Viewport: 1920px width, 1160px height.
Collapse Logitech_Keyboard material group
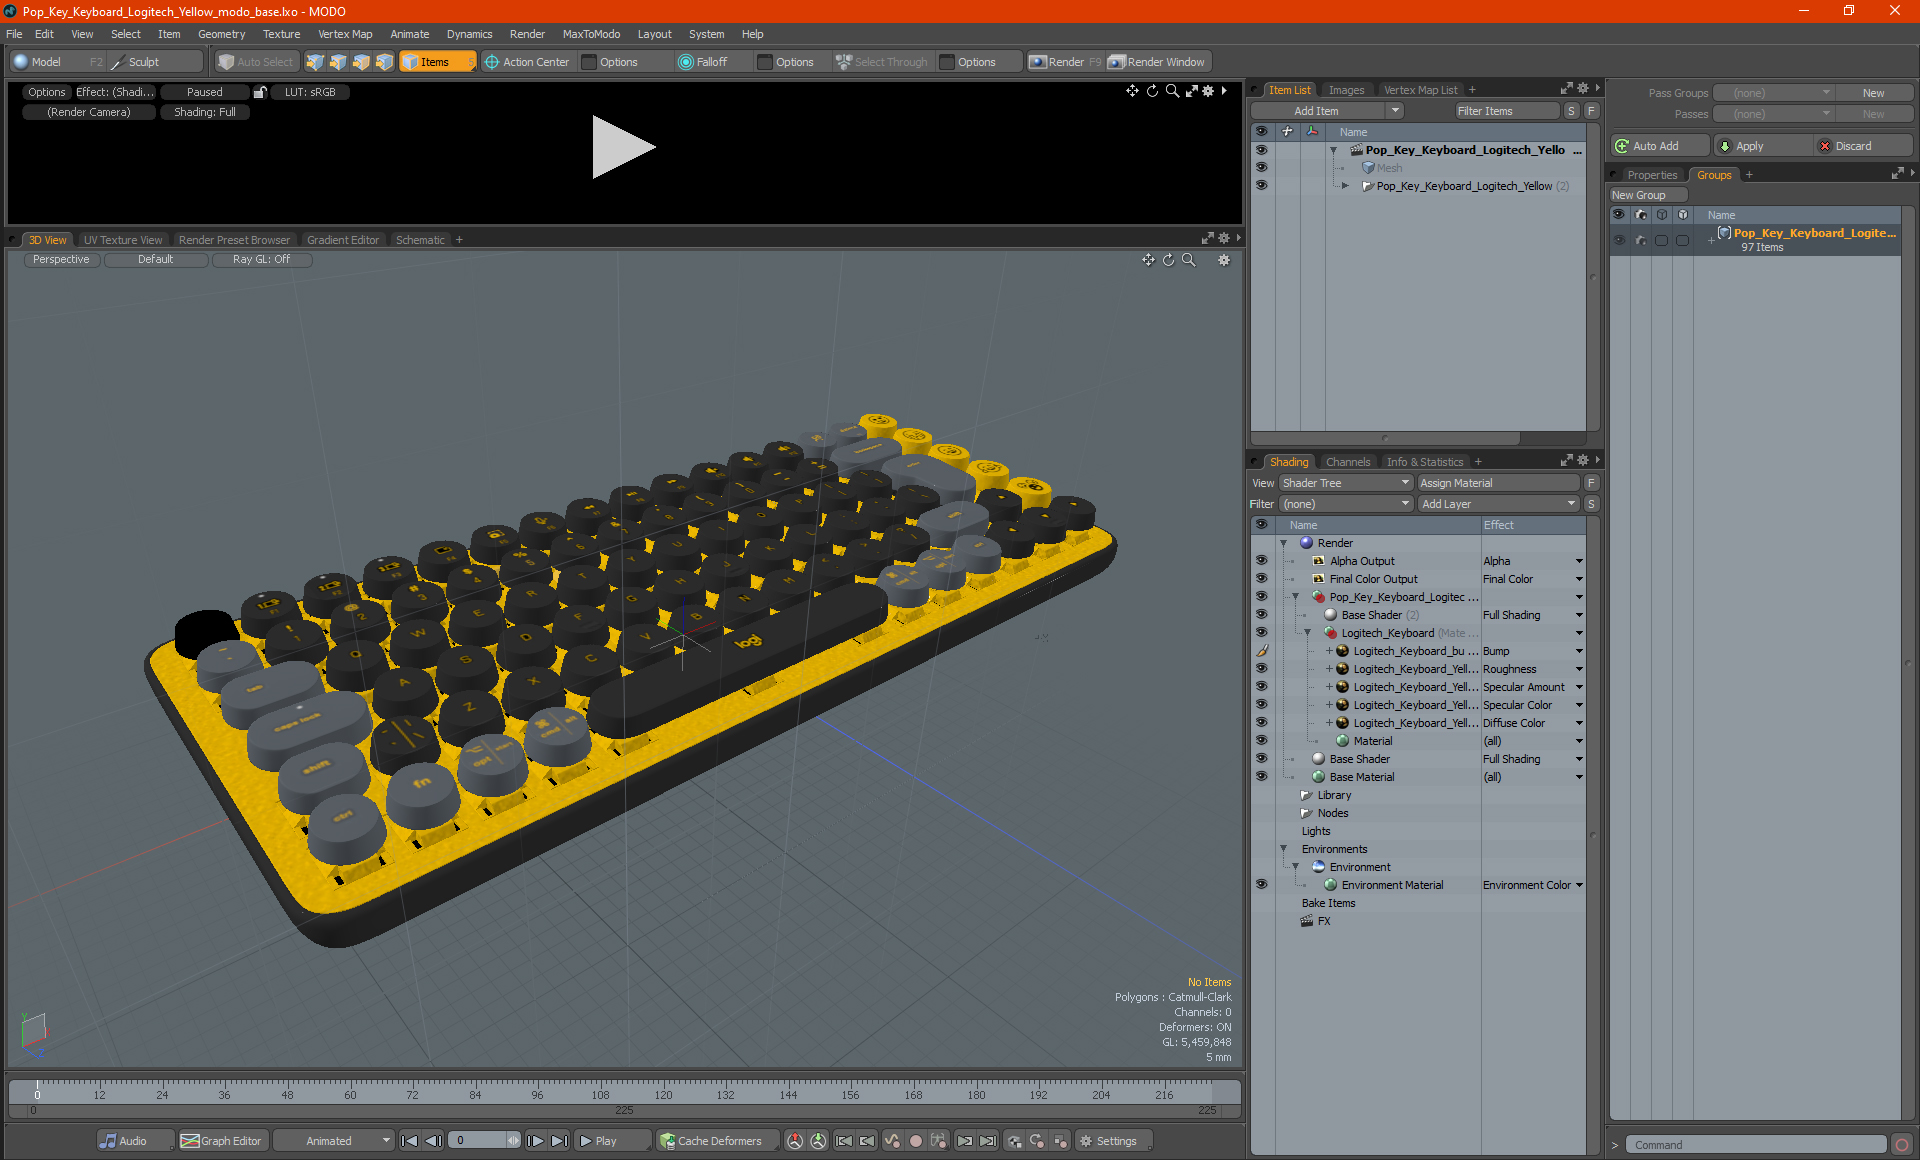(1308, 633)
